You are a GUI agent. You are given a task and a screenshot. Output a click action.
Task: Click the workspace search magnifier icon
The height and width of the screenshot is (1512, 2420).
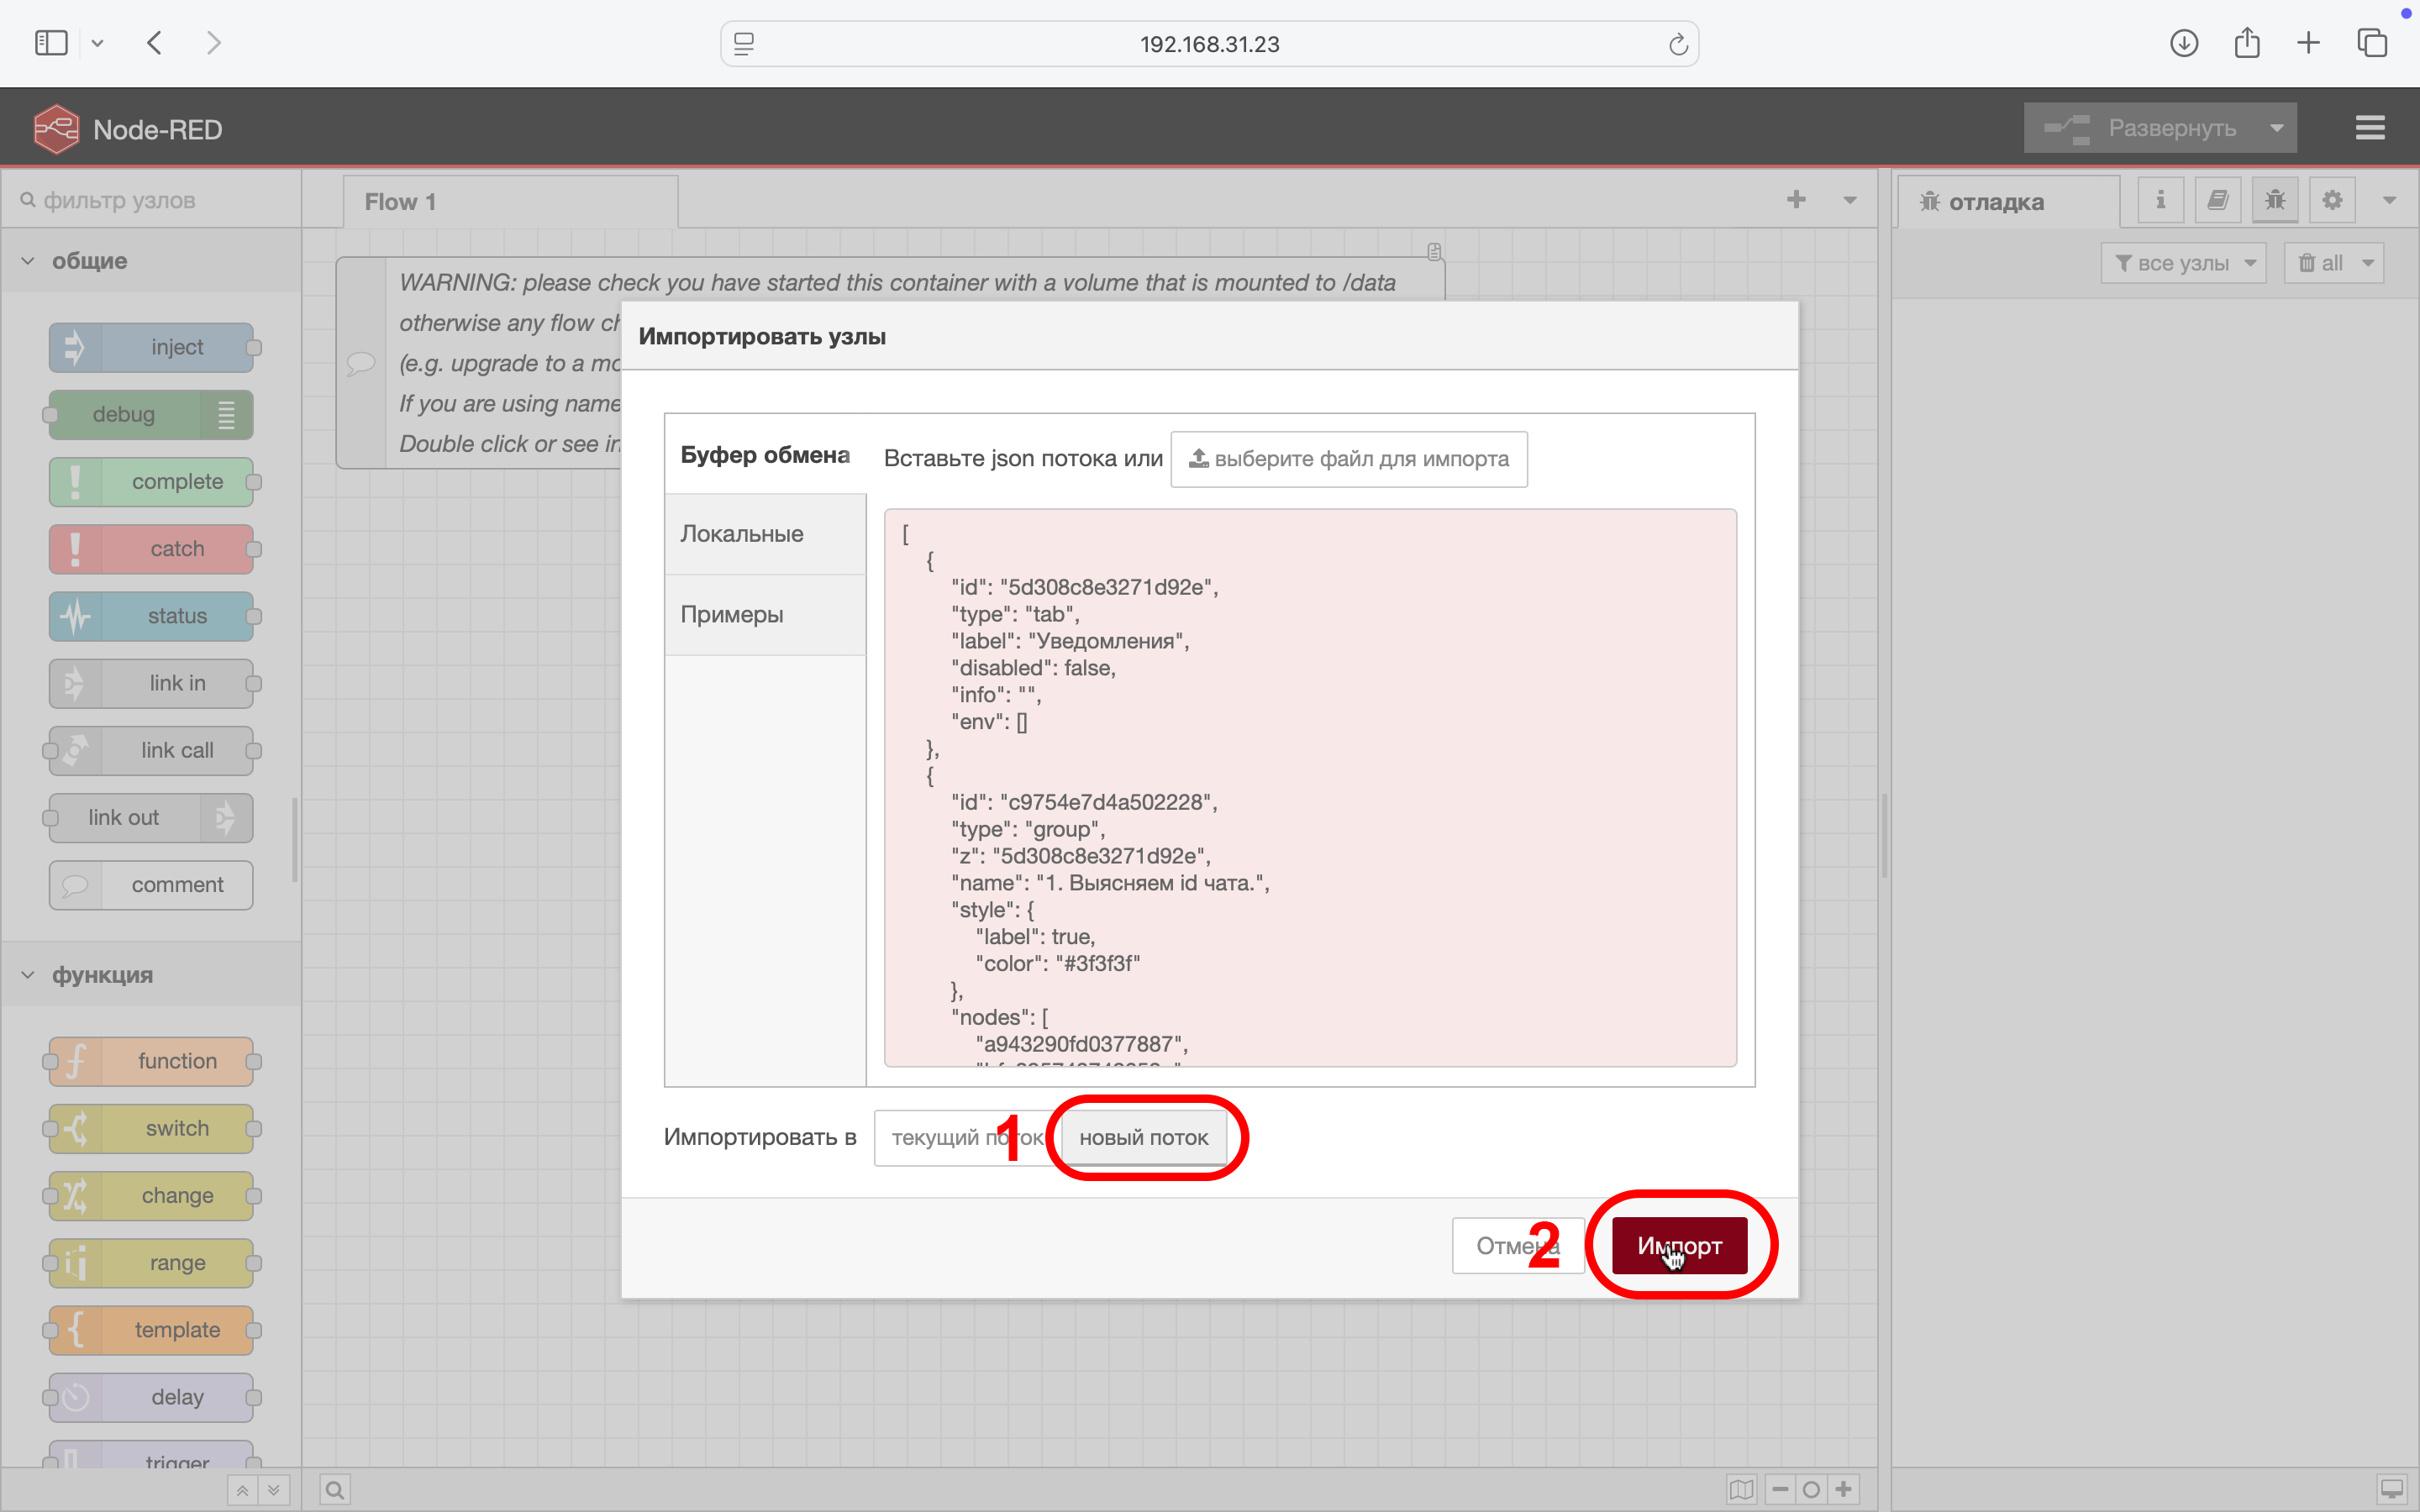[335, 1490]
